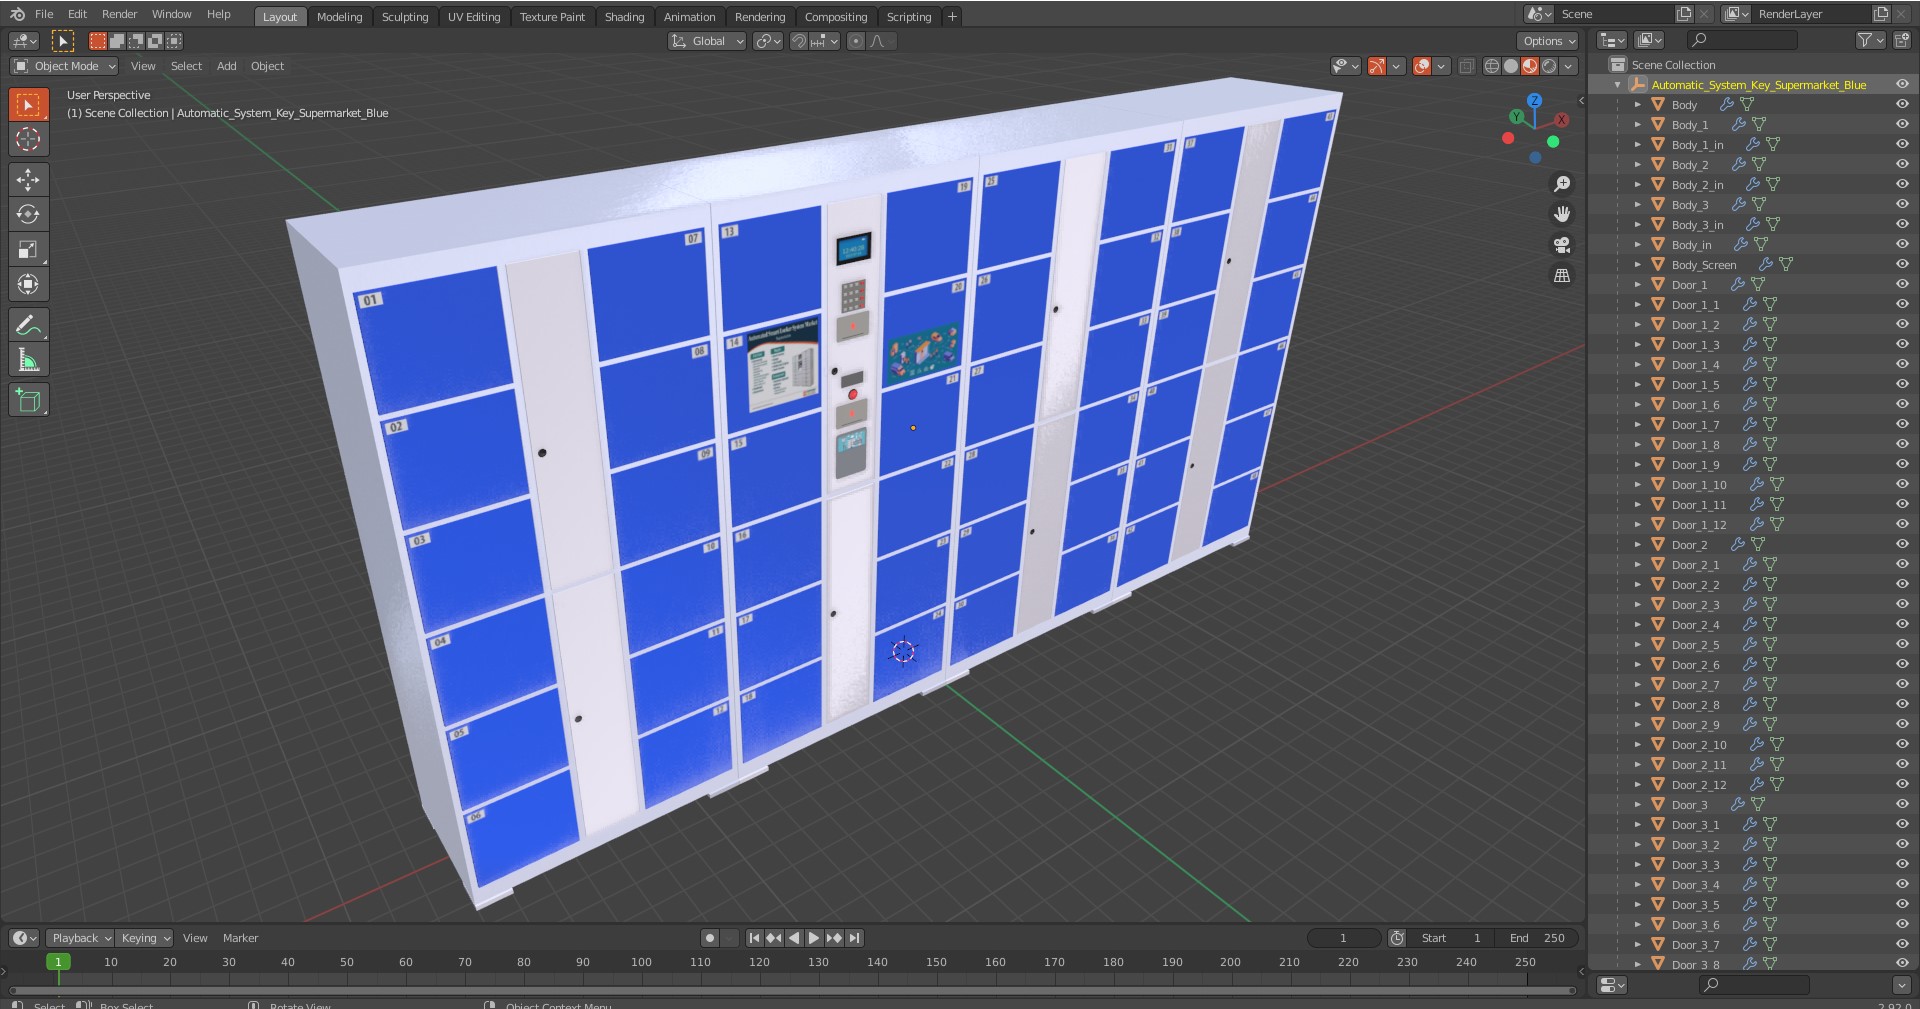The height and width of the screenshot is (1009, 1920).
Task: Expand the Body_1 tree item
Action: (x=1638, y=124)
